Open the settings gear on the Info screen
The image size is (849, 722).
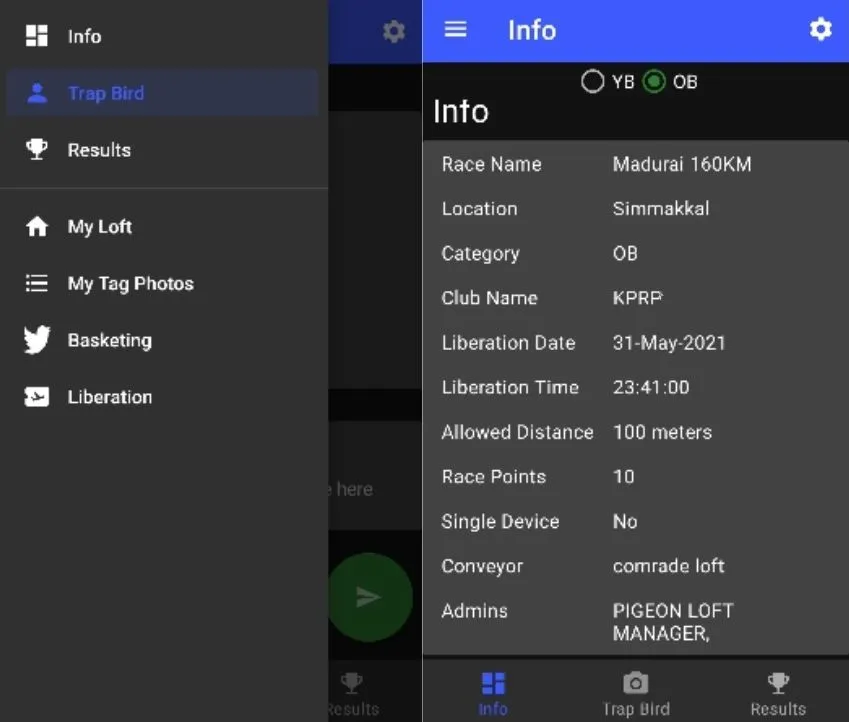point(820,30)
